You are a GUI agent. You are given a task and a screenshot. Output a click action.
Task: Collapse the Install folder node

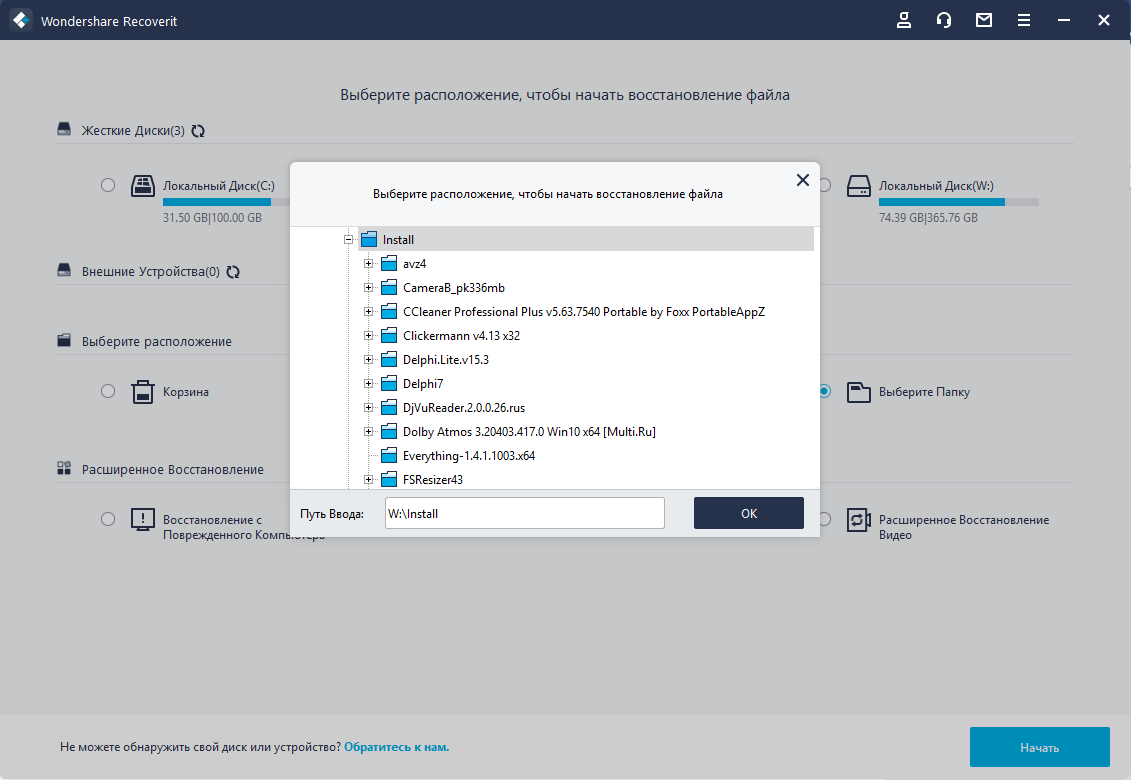[x=348, y=240]
